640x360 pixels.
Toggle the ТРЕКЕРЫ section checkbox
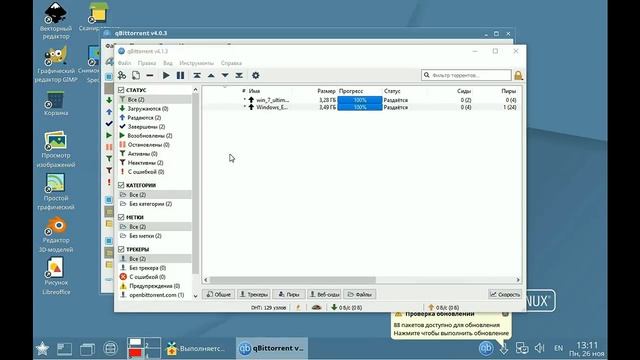coord(121,249)
